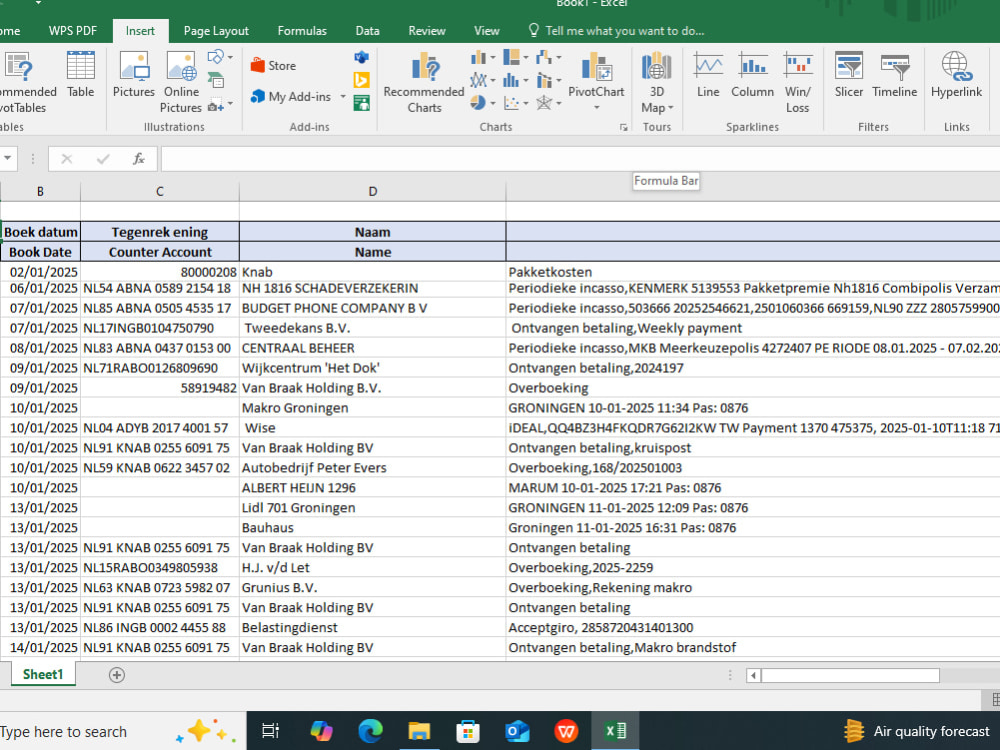This screenshot has width=1000, height=750.
Task: Expand the Screenshot dropdown arrow
Action: tap(230, 104)
